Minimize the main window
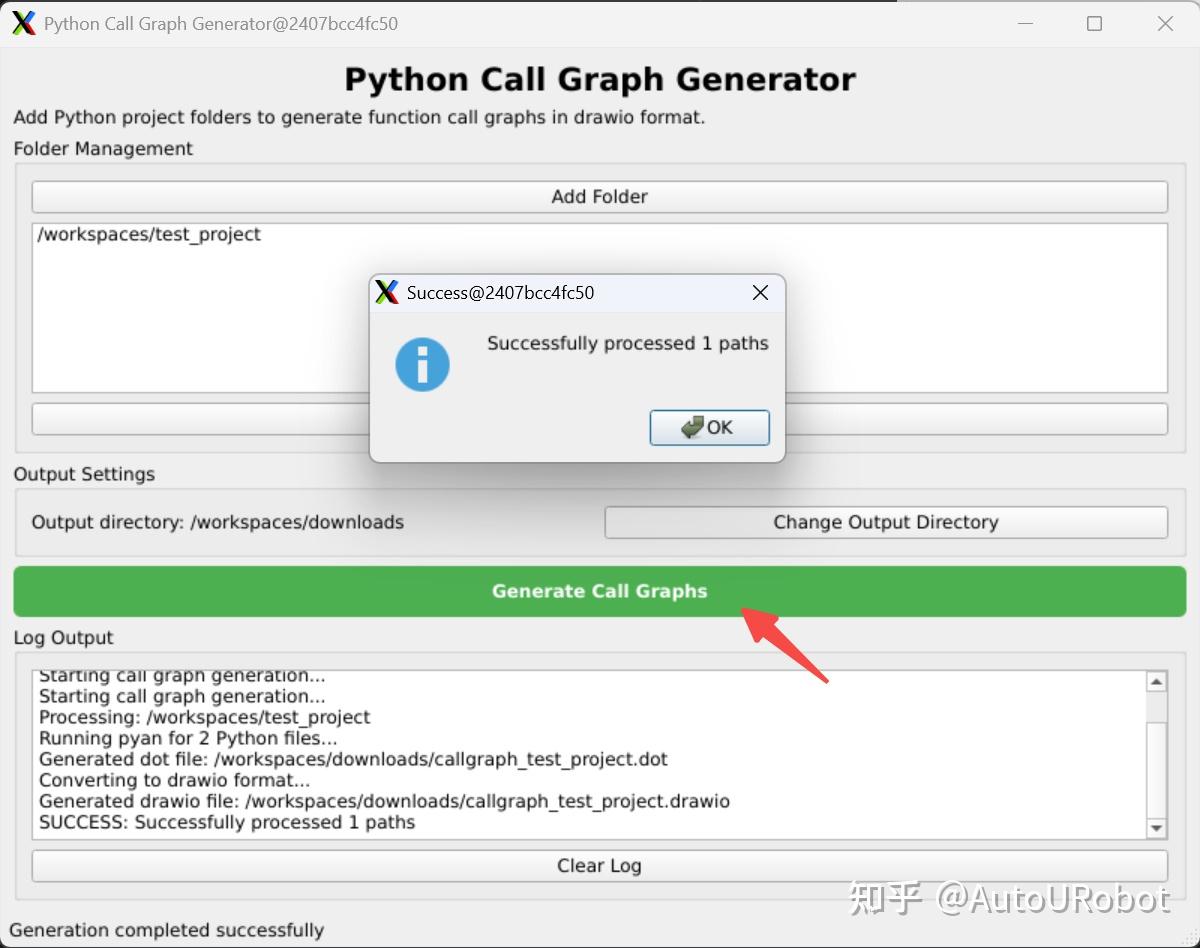The height and width of the screenshot is (948, 1200). coord(1025,23)
